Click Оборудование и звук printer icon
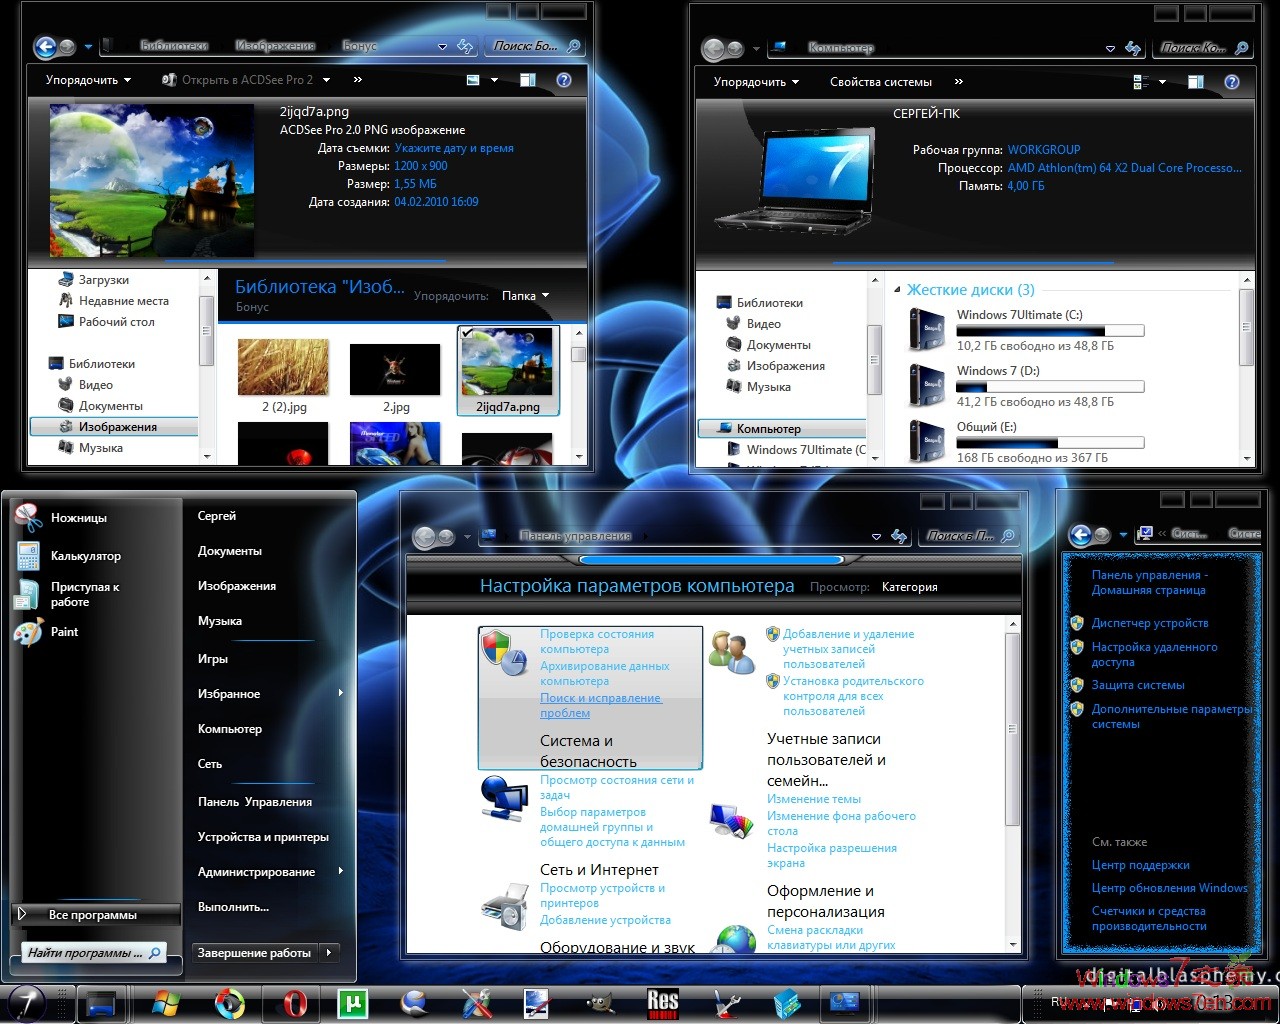 [x=504, y=905]
